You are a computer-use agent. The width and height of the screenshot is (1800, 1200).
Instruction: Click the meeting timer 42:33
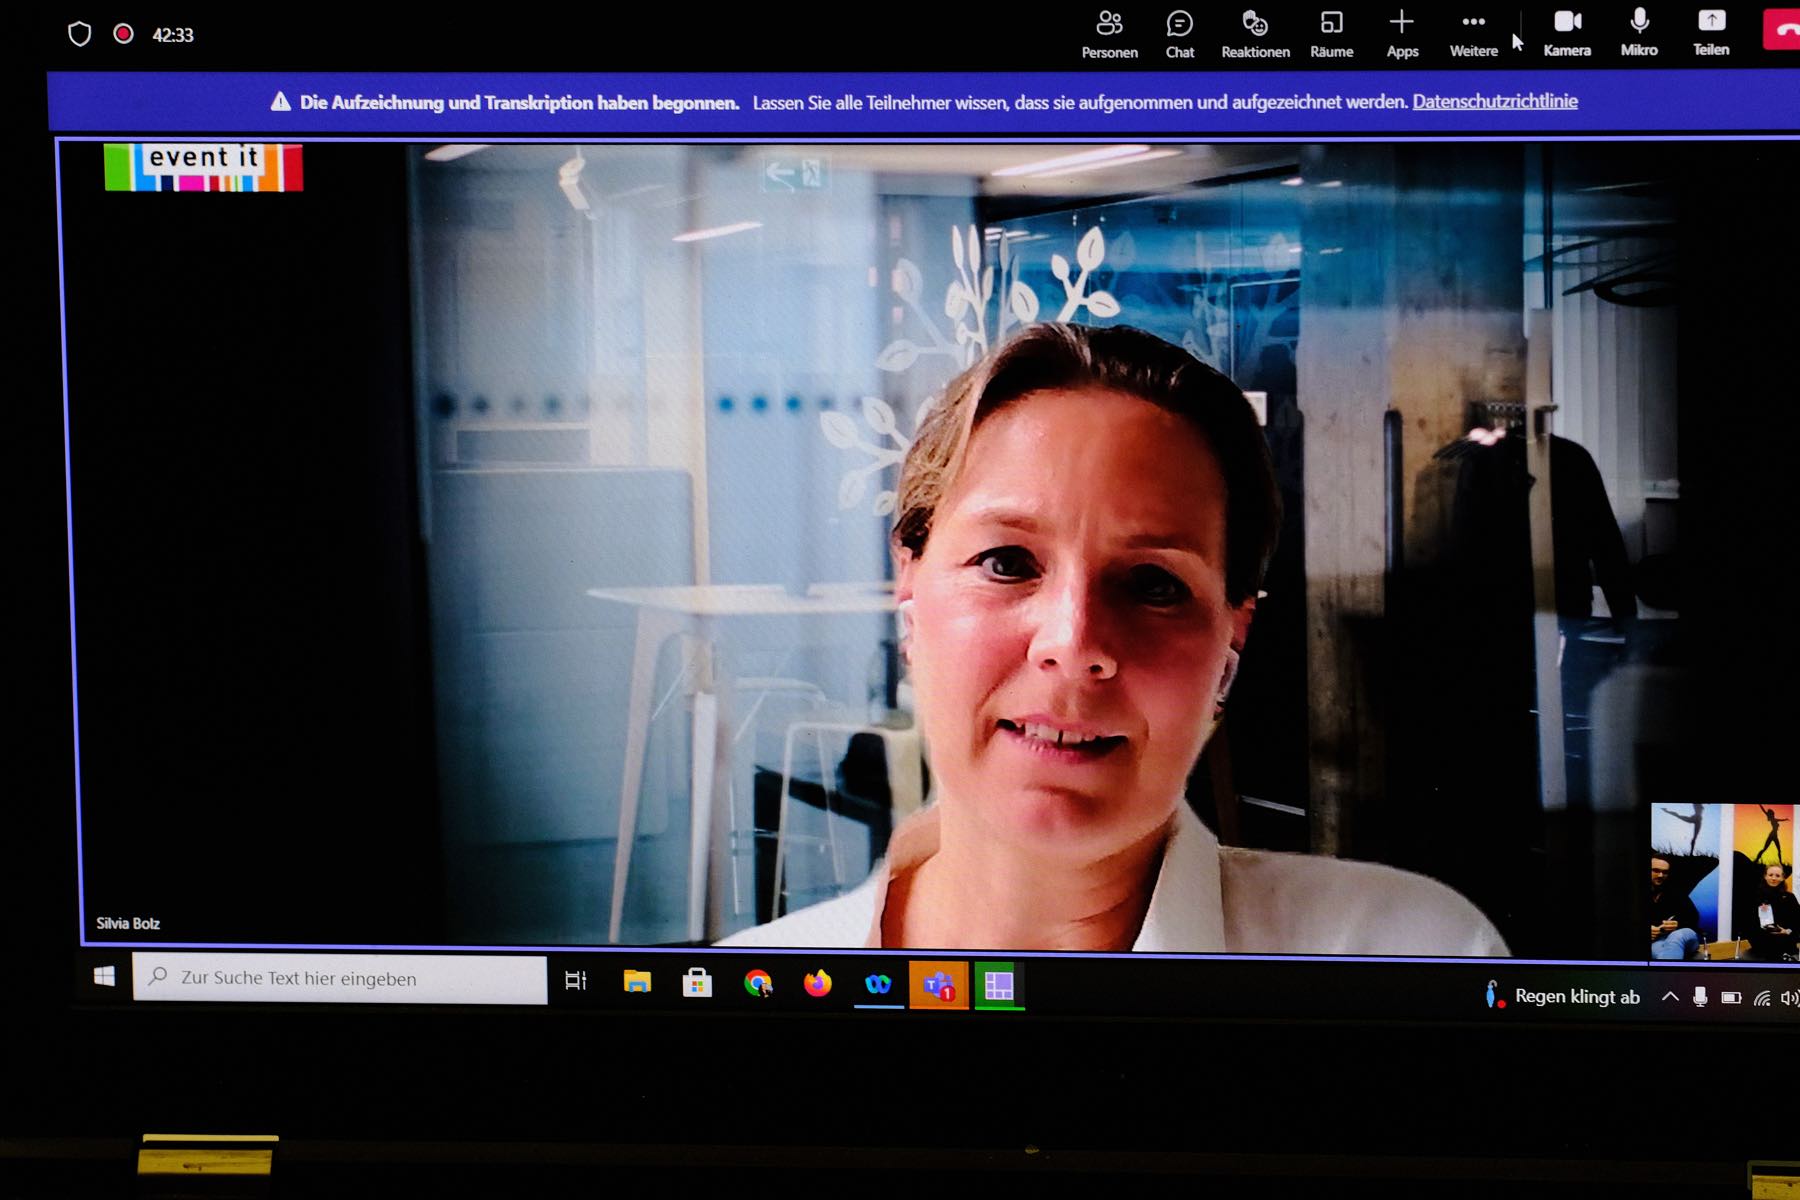pos(172,35)
